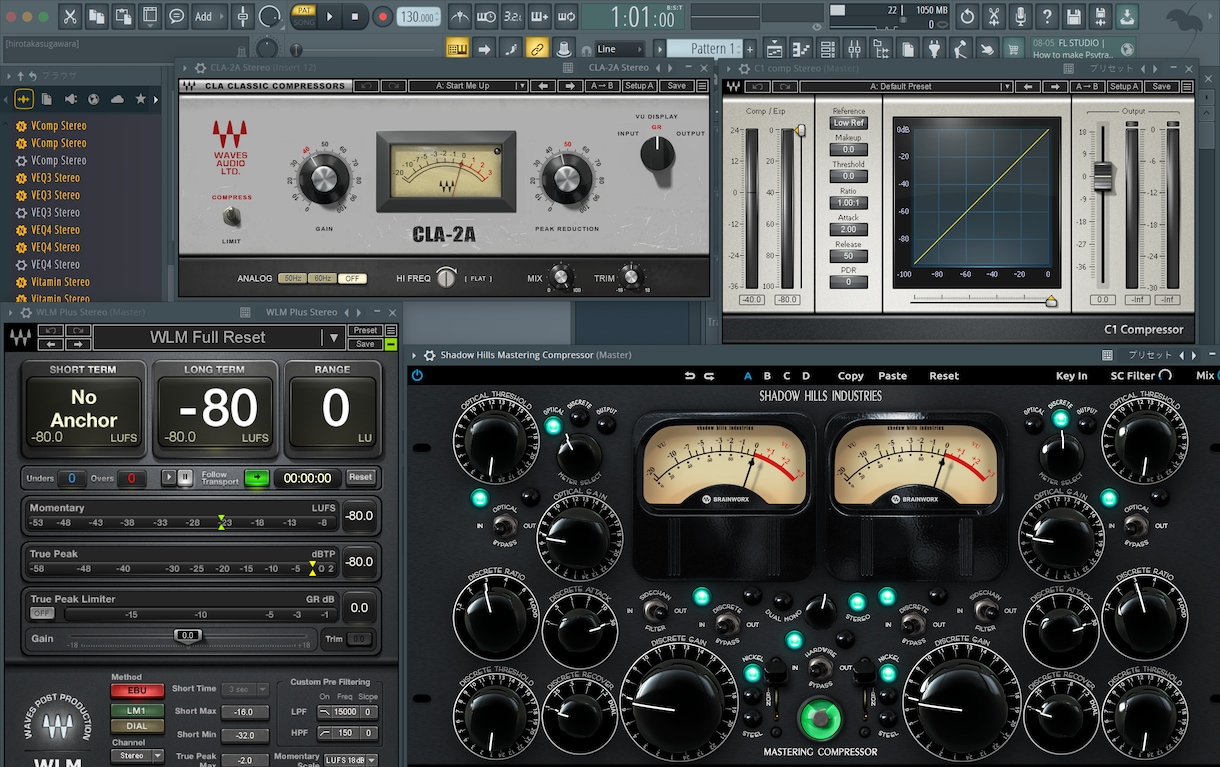Select Shadow Hills preset slot B
The width and height of the screenshot is (1220, 767).
pos(767,376)
